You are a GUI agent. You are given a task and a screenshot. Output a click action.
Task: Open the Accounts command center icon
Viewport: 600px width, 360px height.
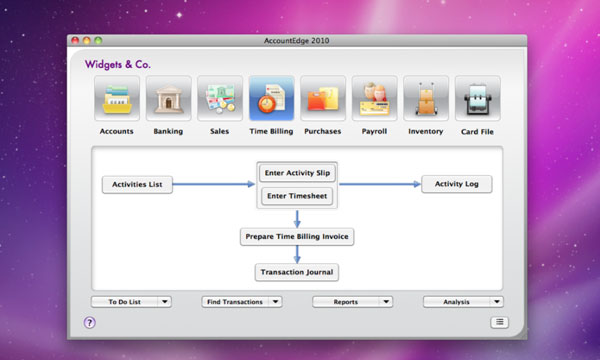(117, 98)
